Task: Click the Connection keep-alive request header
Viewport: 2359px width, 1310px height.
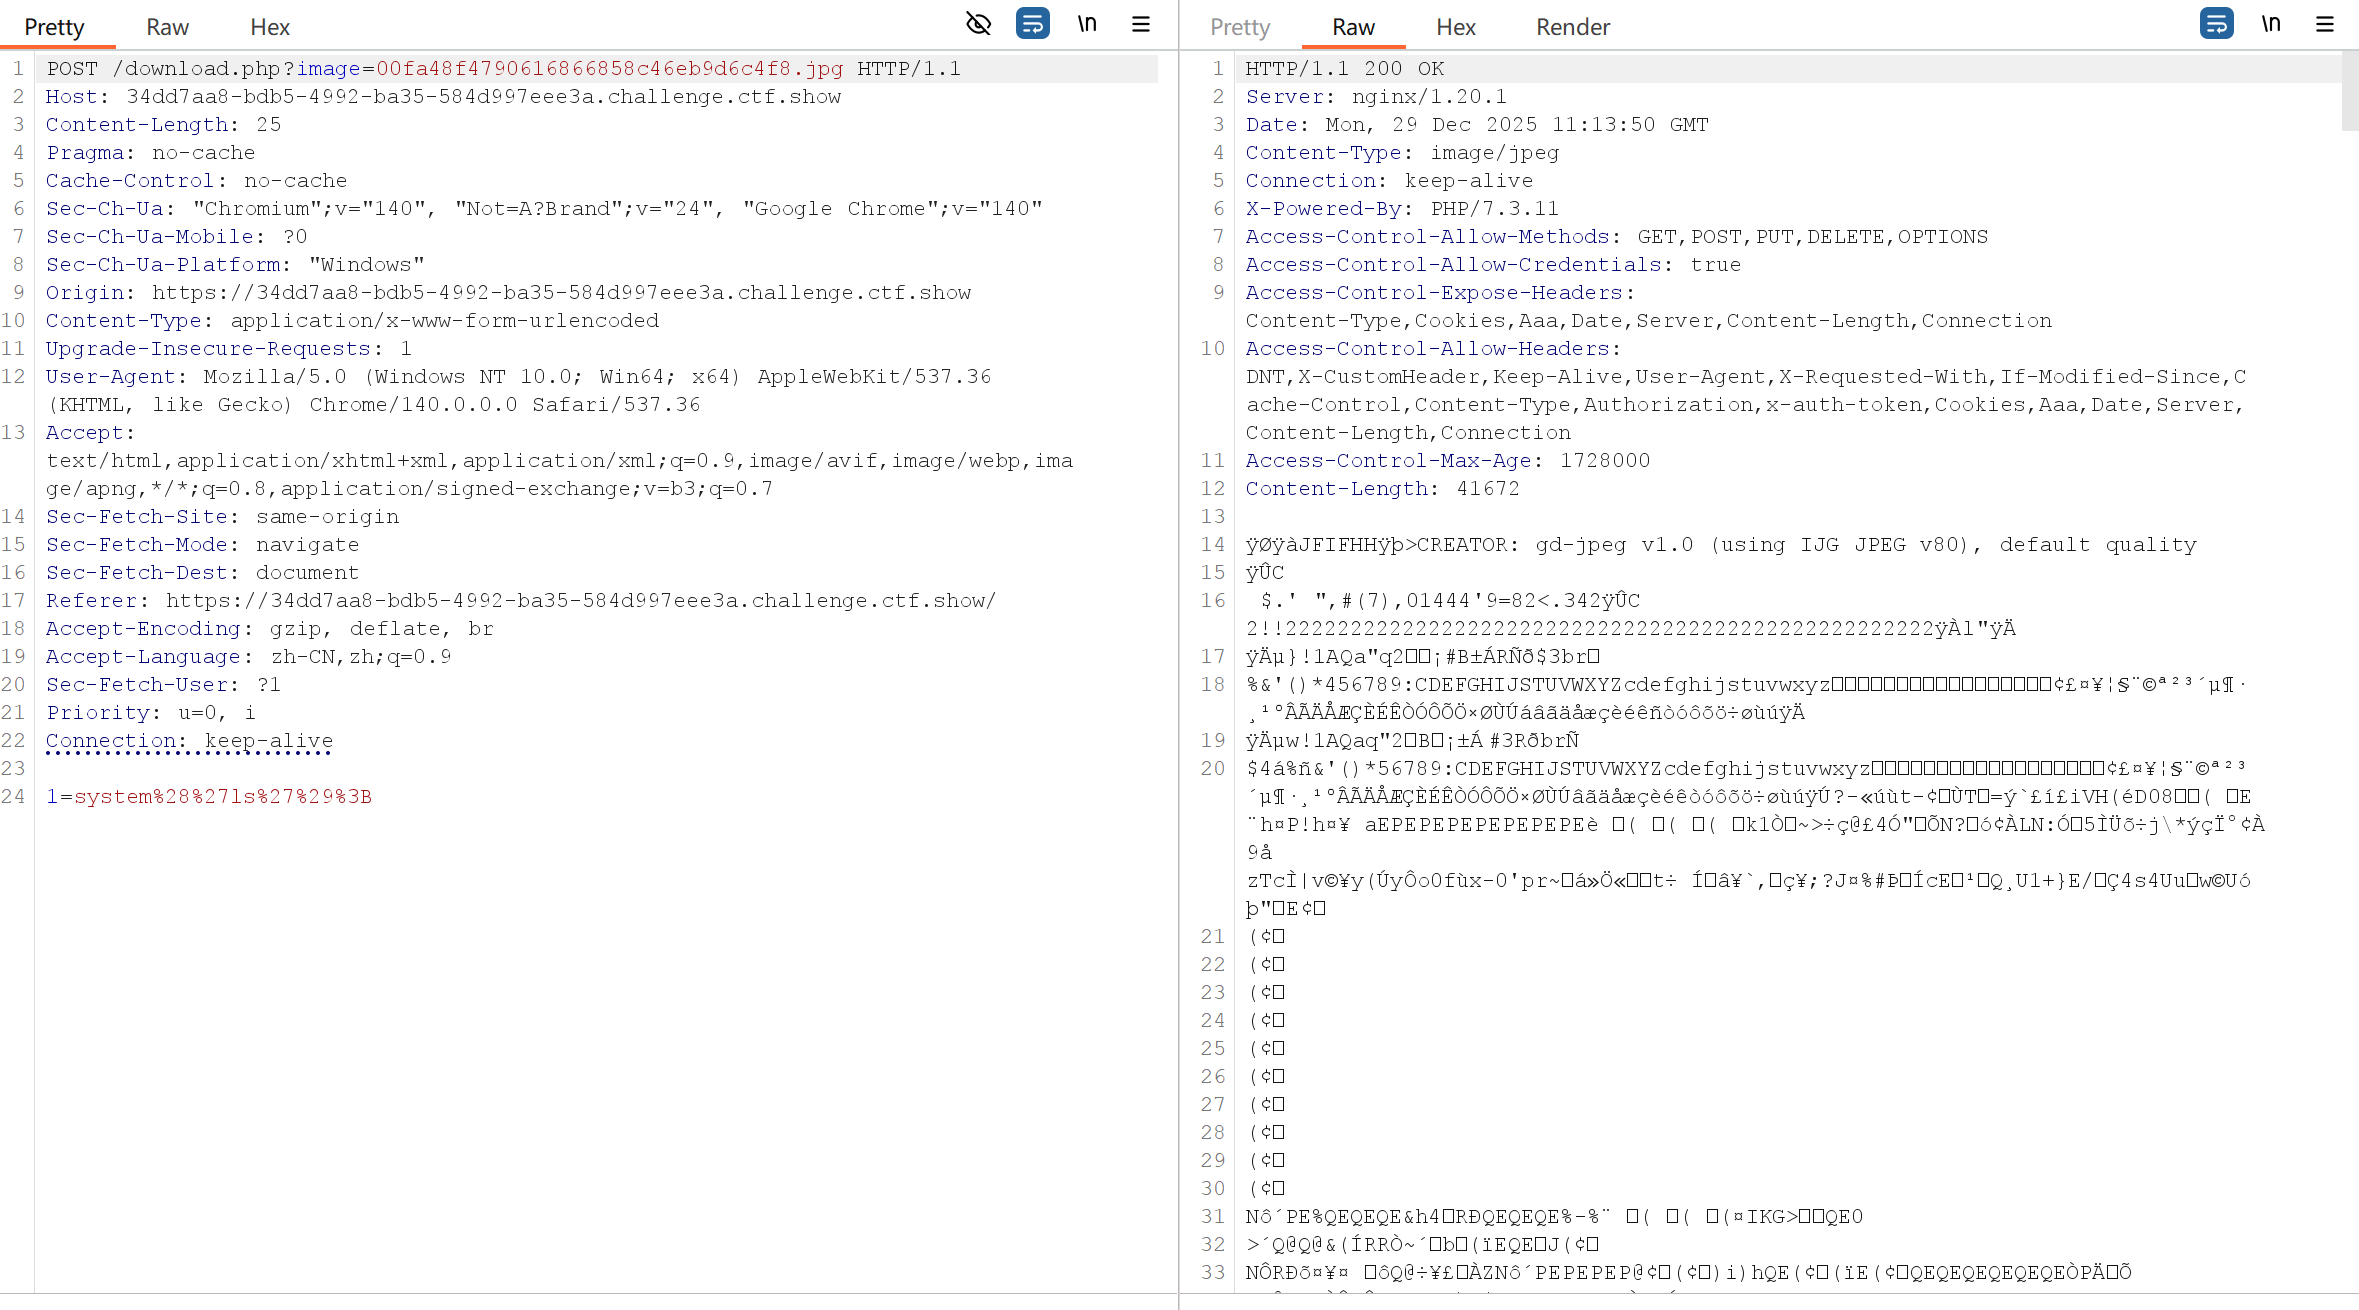Action: coord(189,741)
